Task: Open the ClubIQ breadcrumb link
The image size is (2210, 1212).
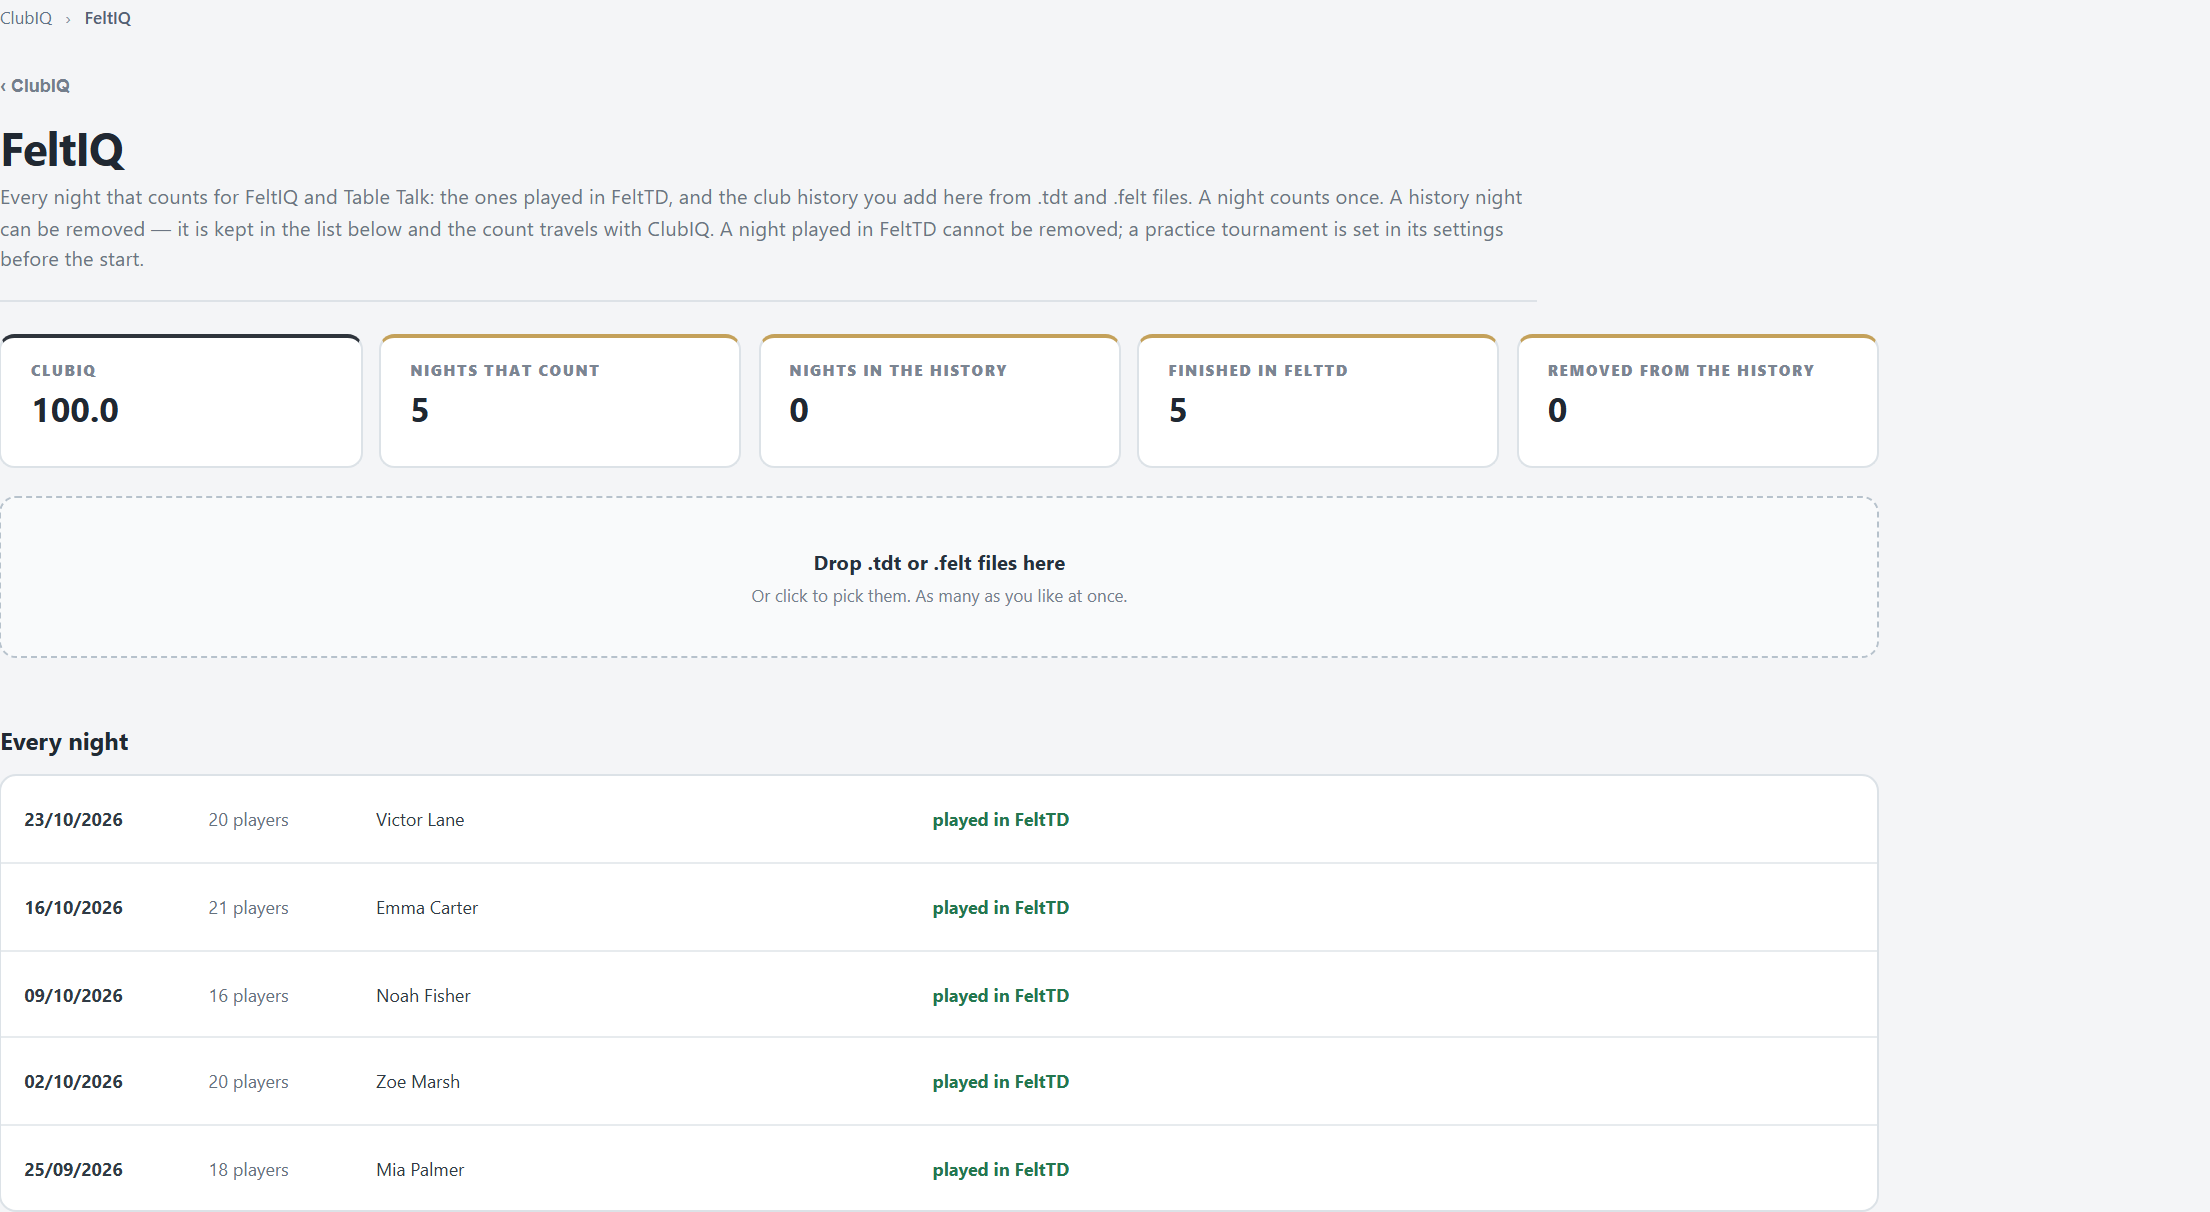Action: click(x=26, y=18)
